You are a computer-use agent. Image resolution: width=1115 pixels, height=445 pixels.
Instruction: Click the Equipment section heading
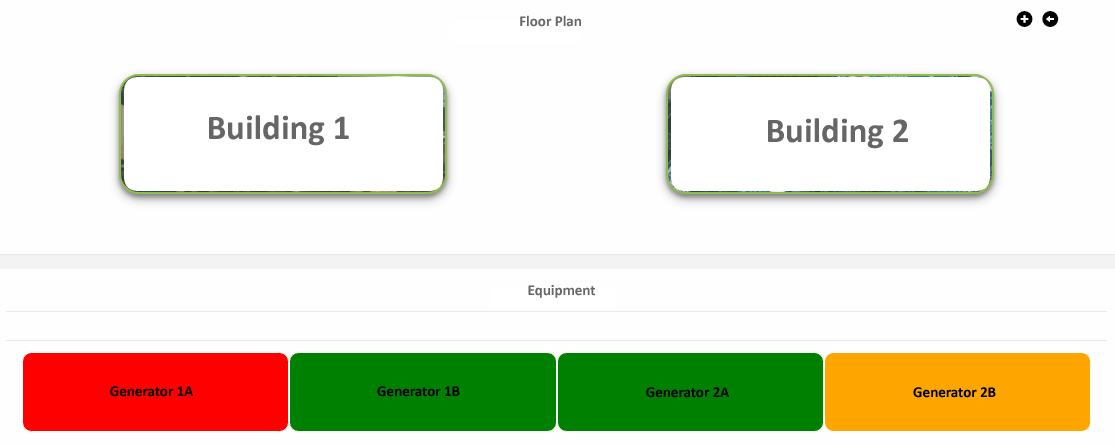click(561, 290)
